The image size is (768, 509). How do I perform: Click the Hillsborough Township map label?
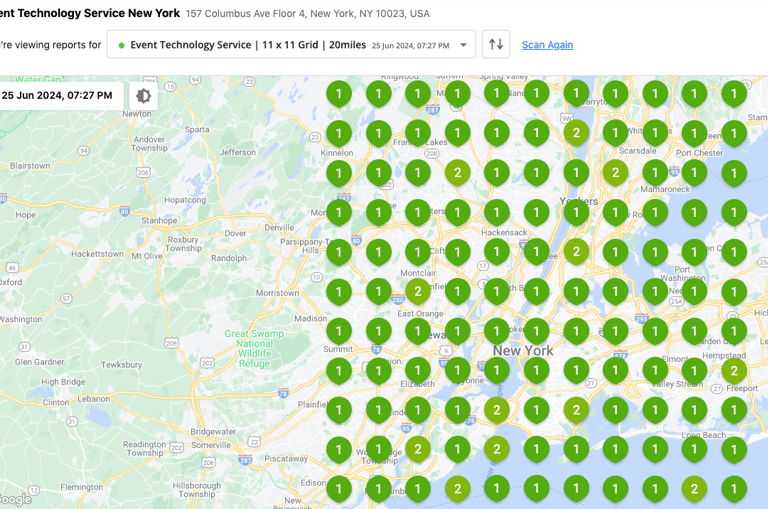click(196, 490)
